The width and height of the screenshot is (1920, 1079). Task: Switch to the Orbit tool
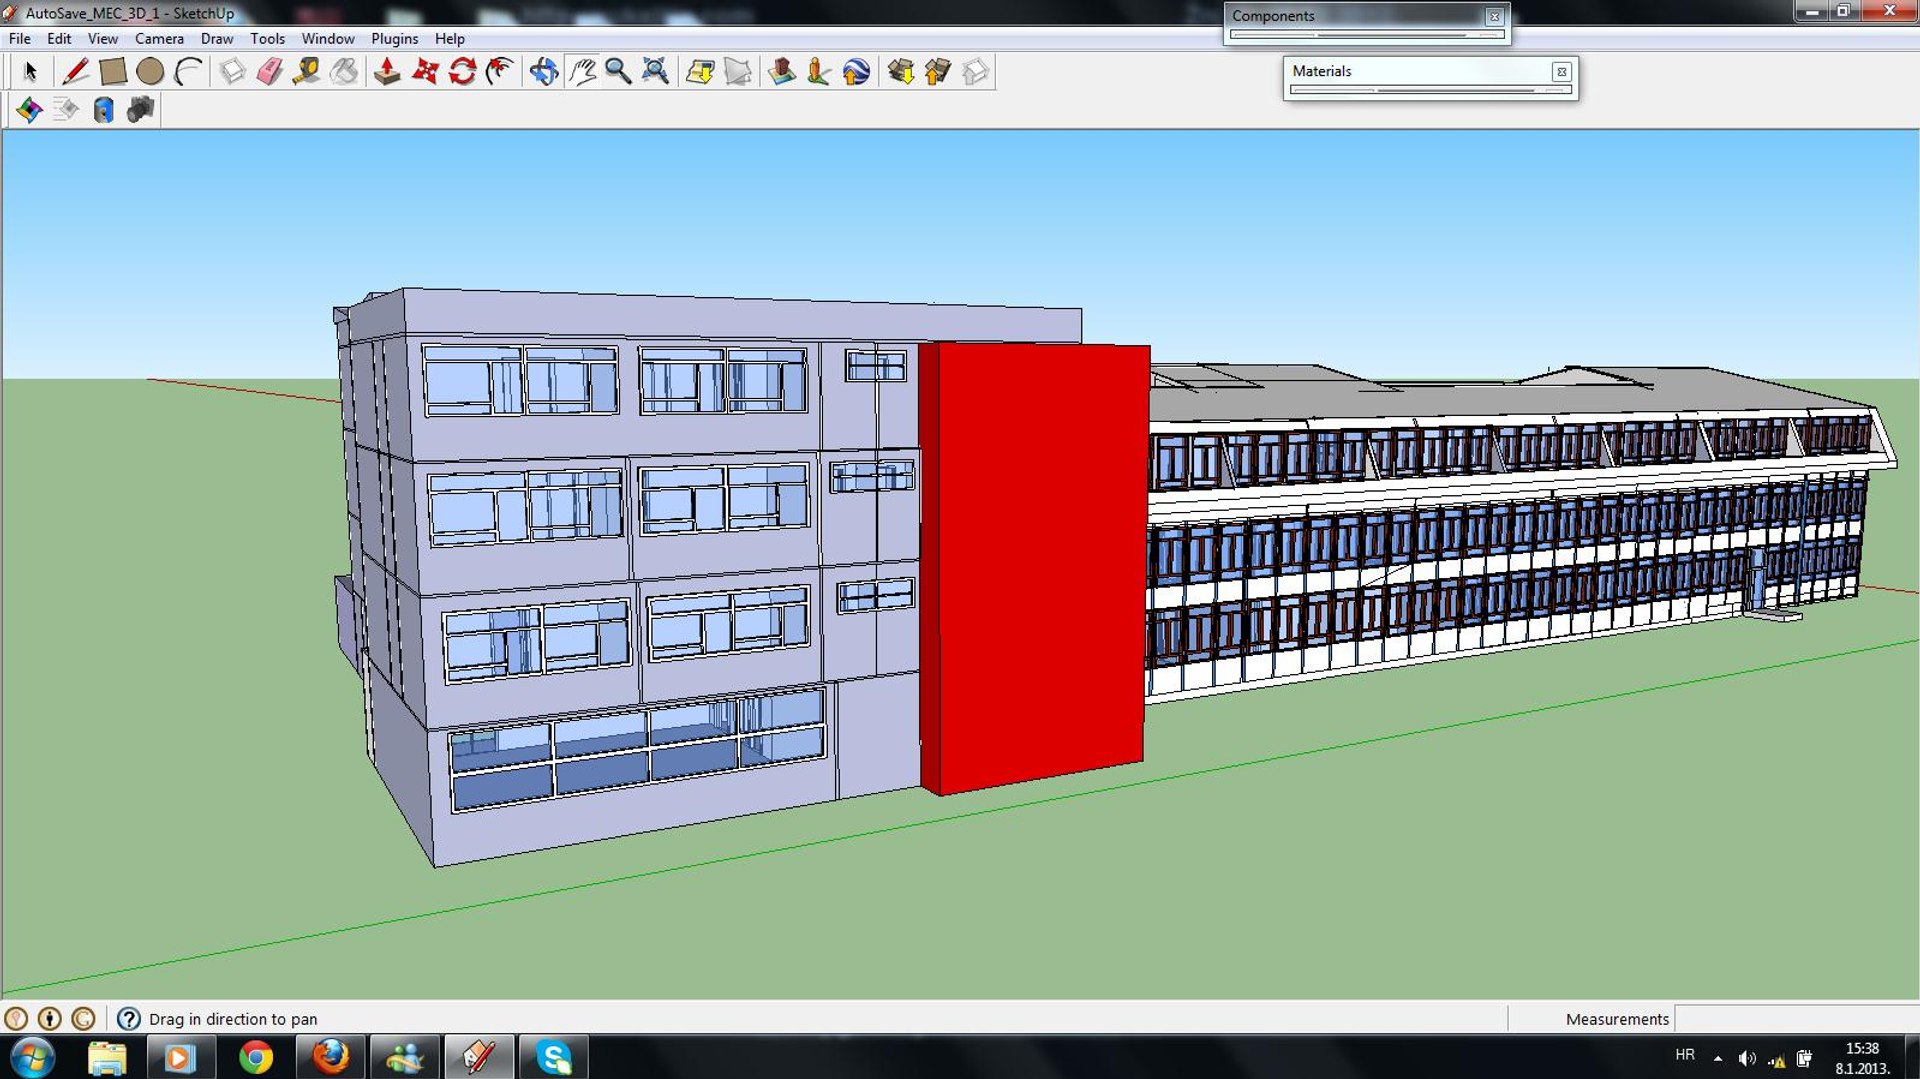tap(543, 72)
